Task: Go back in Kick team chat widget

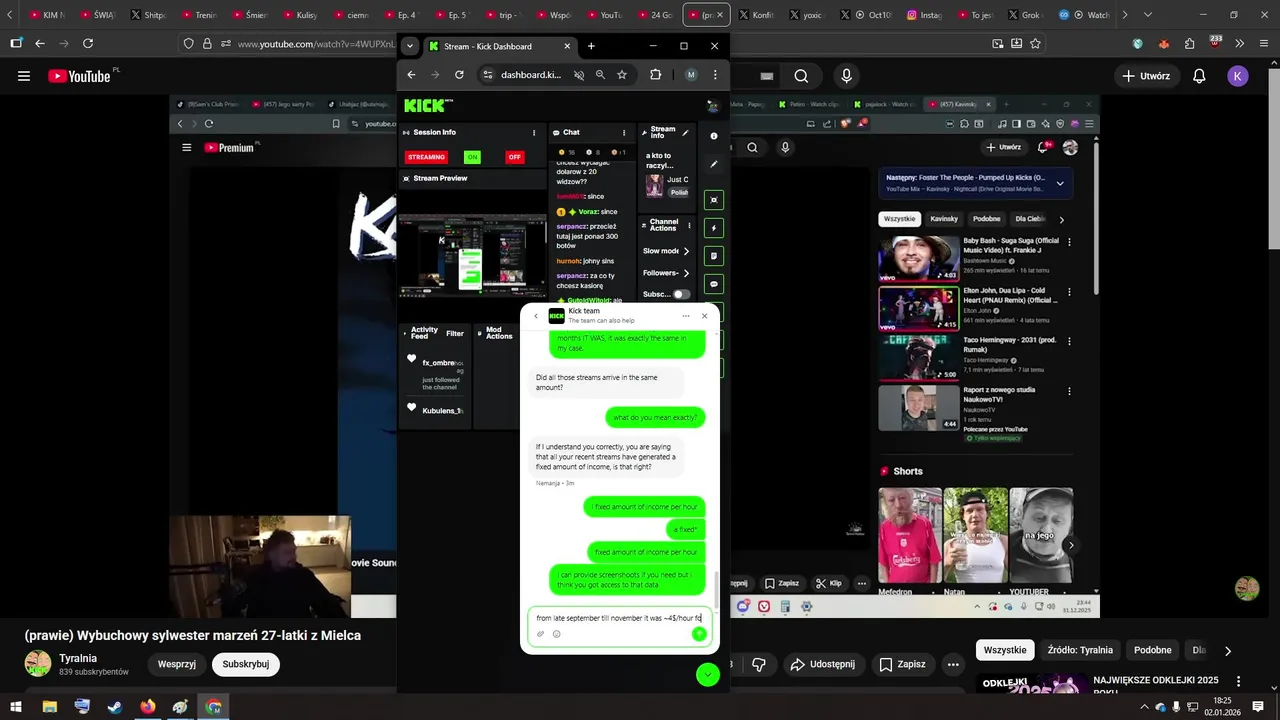Action: (x=536, y=316)
